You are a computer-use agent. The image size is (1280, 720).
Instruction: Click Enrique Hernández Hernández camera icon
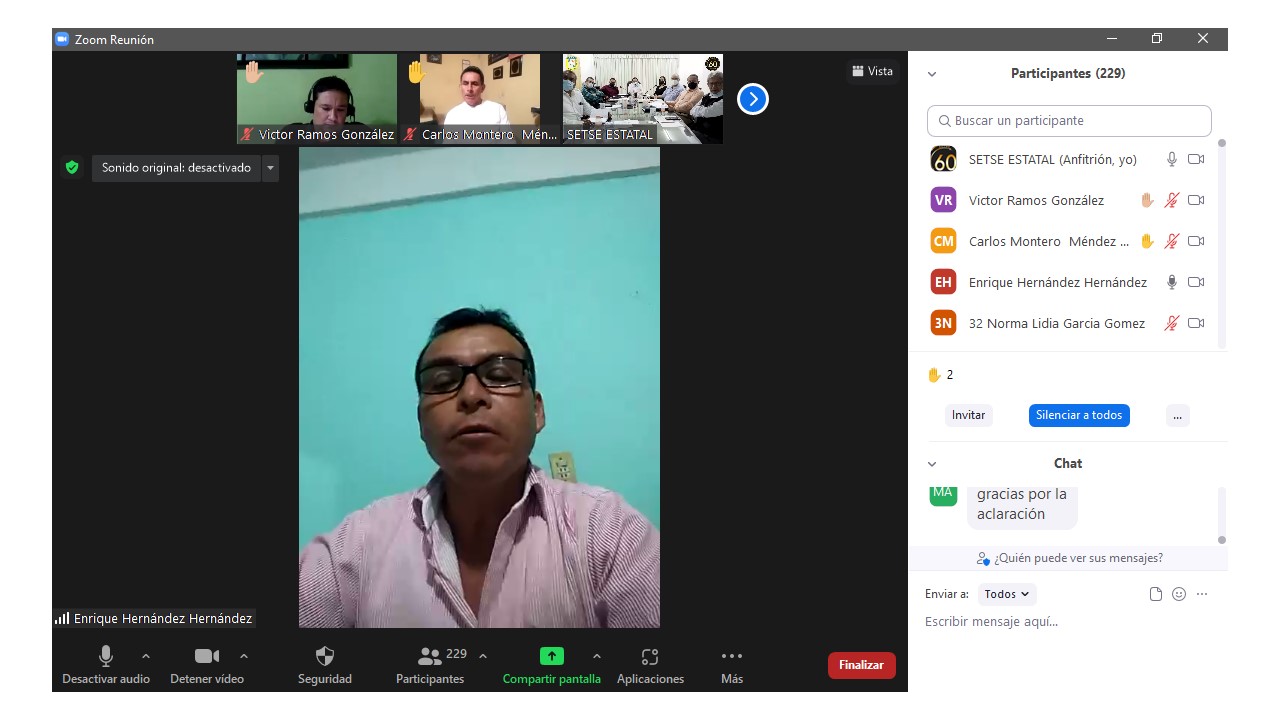point(1196,282)
